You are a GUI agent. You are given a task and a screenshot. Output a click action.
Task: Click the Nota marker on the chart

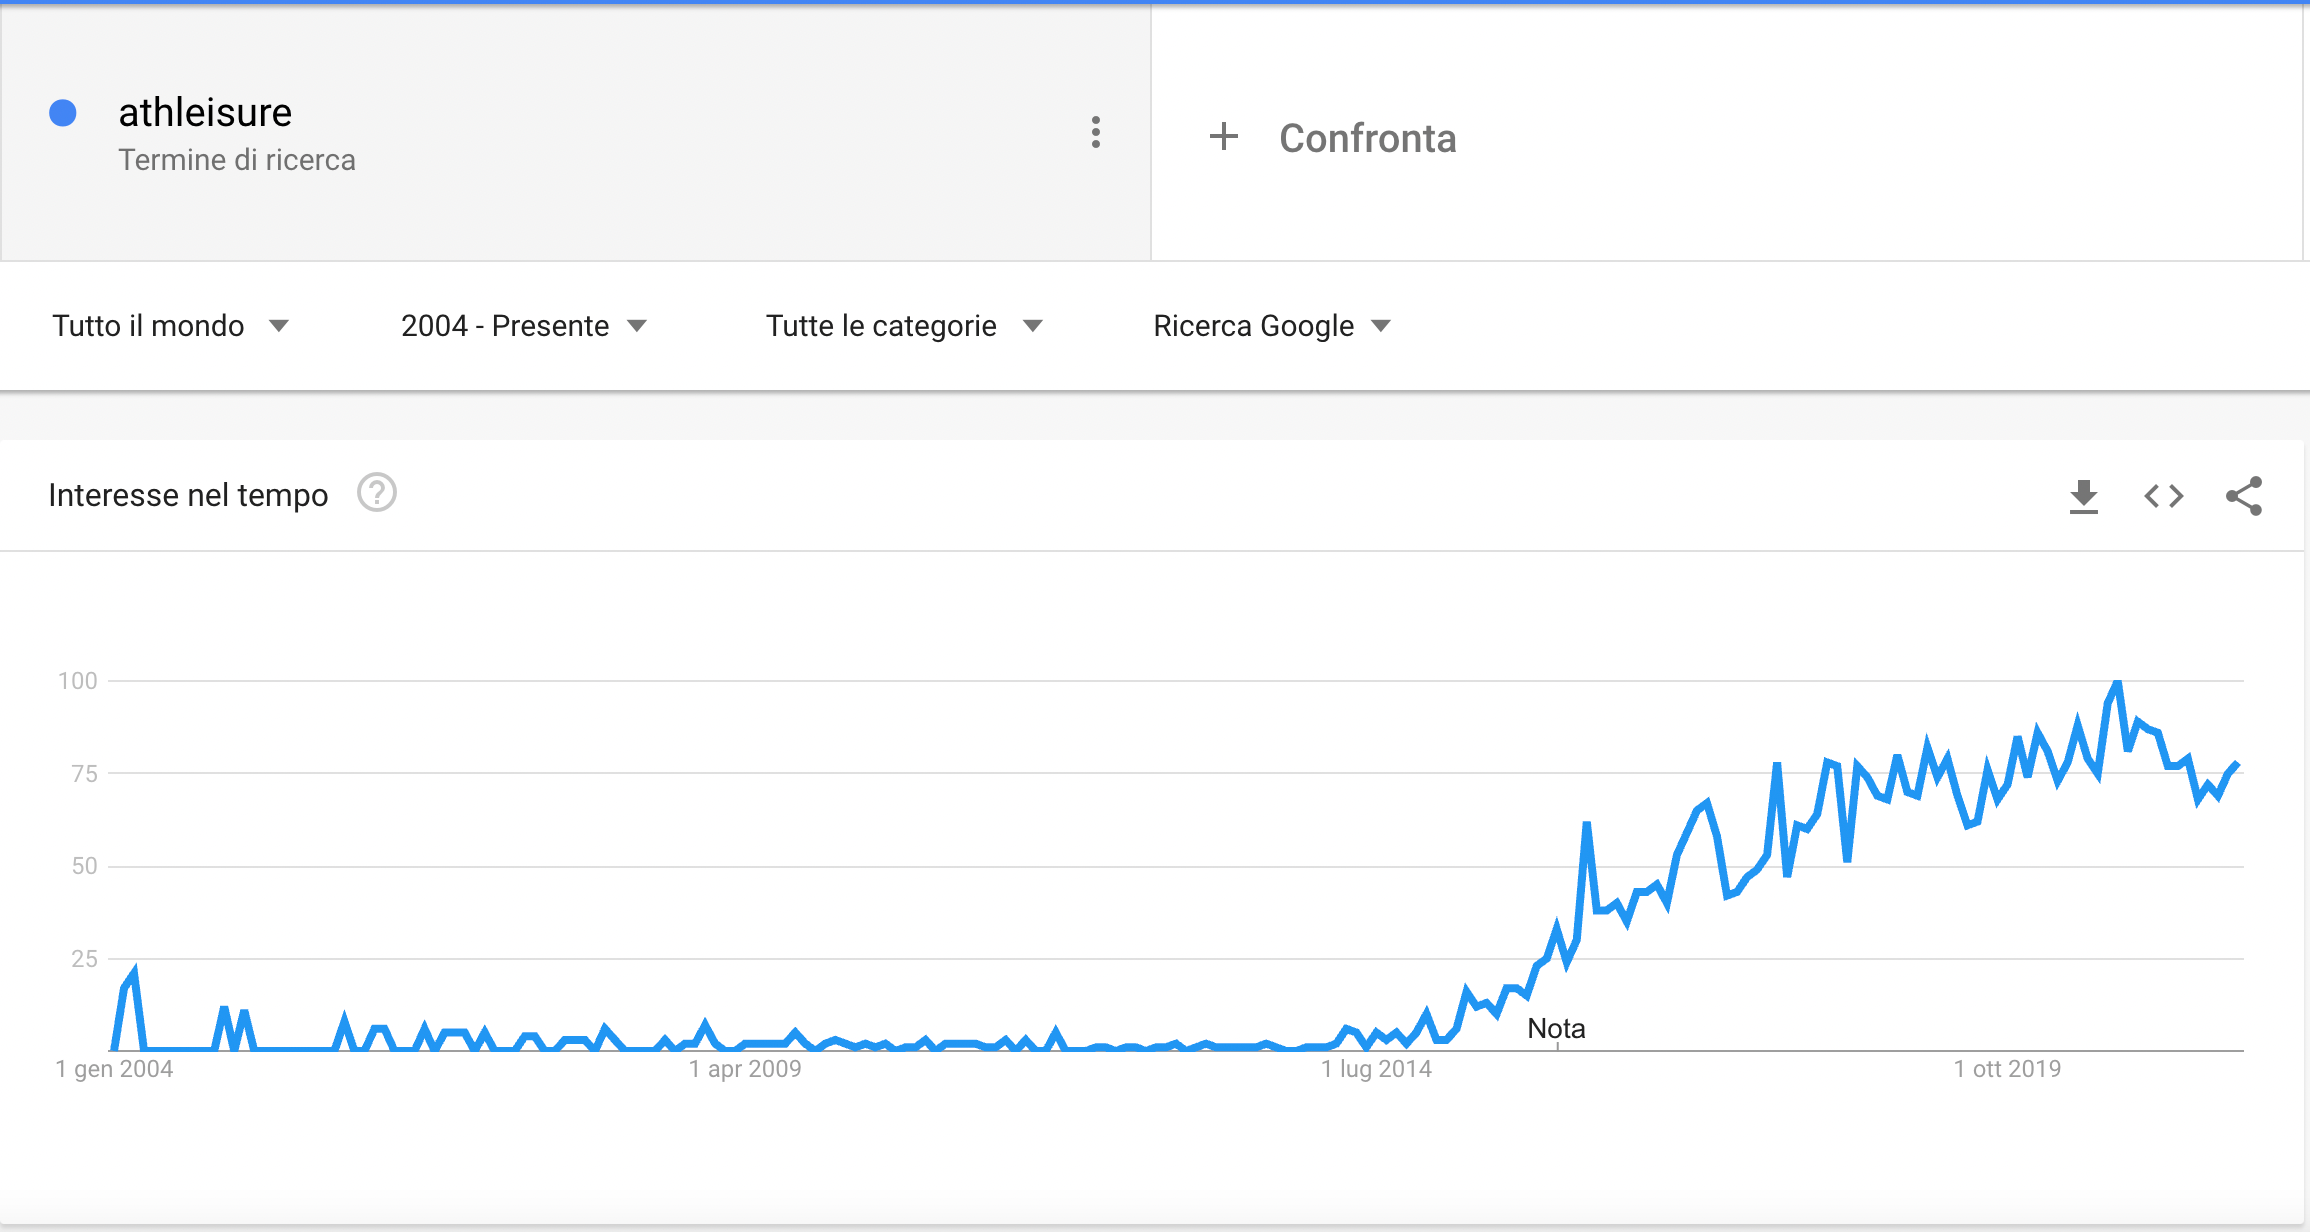coord(1556,1029)
